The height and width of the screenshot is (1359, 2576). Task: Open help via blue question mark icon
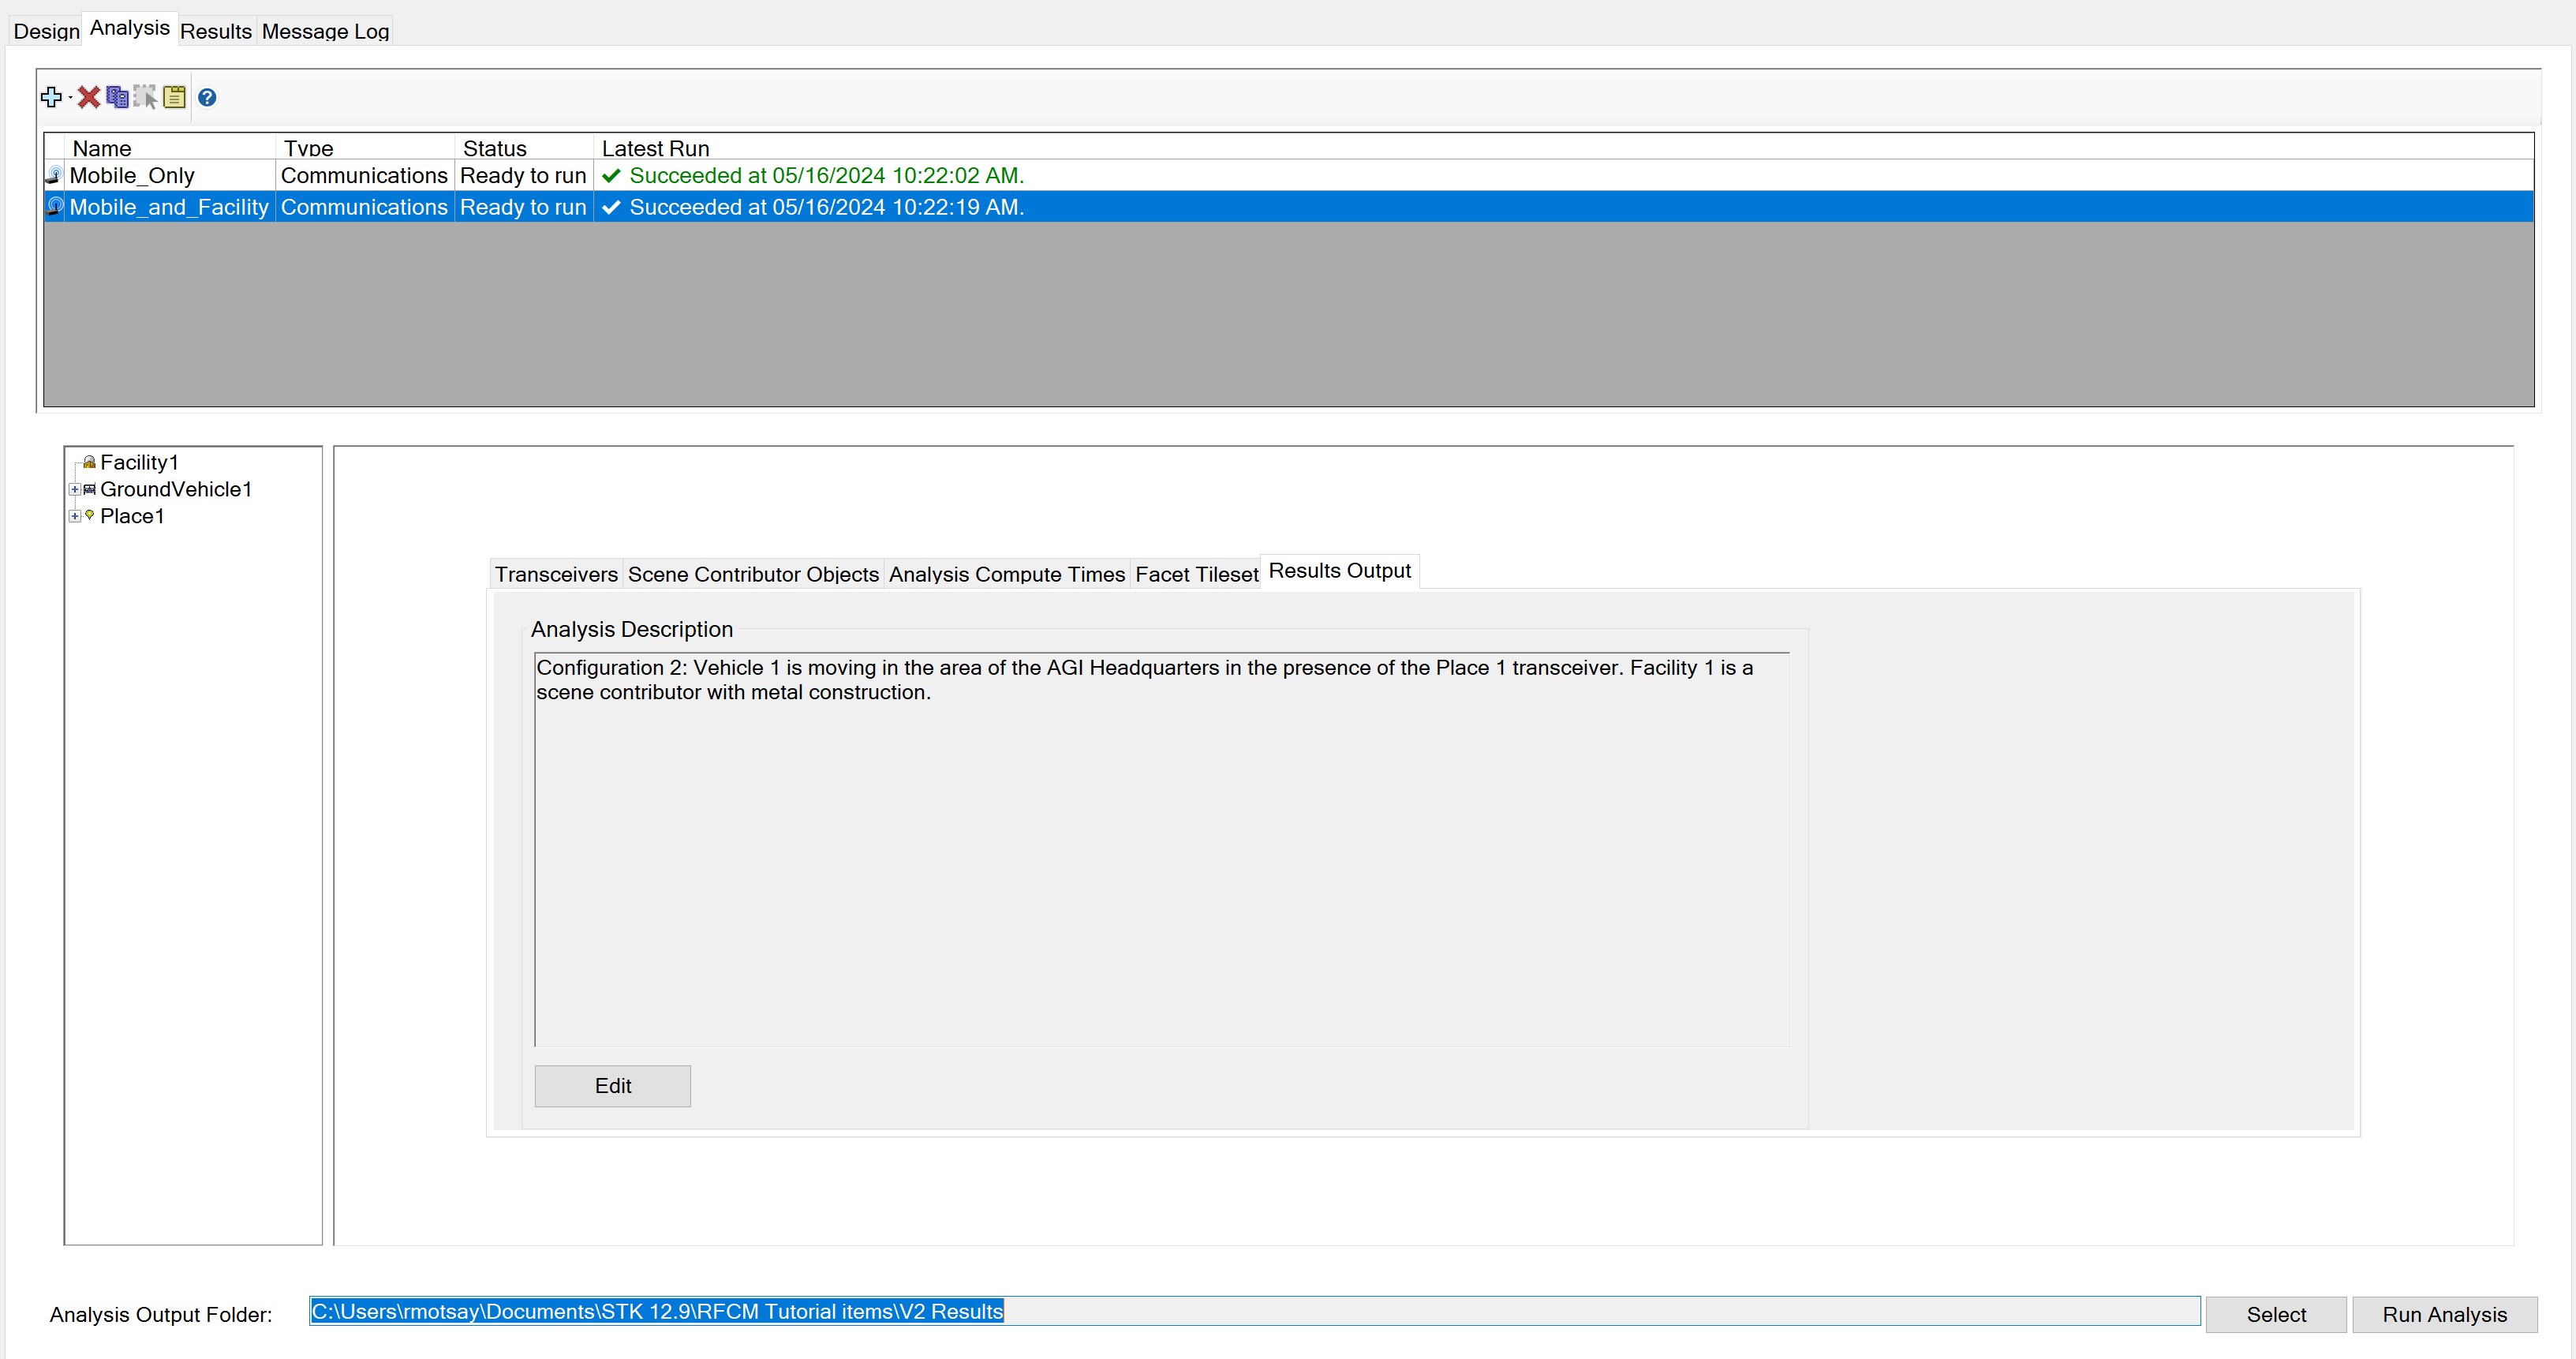click(x=207, y=97)
